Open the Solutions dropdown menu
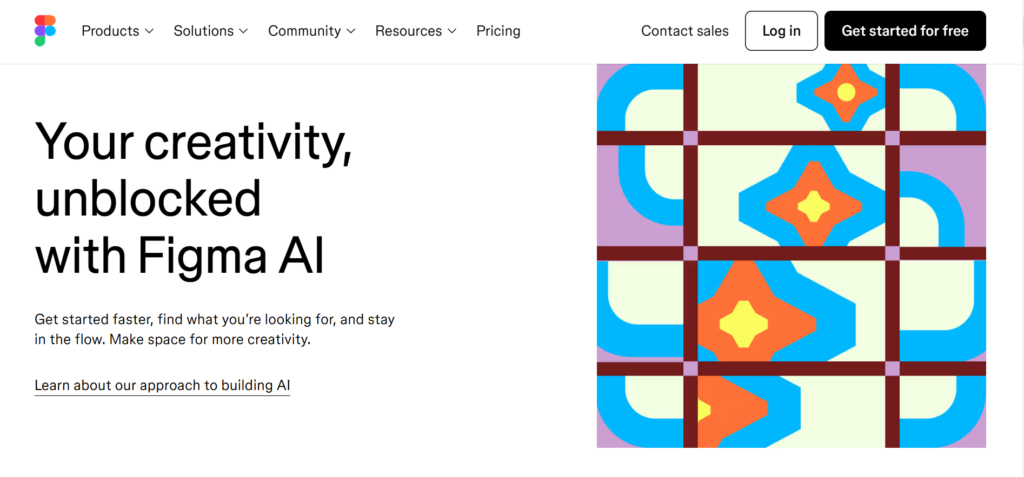 point(211,31)
